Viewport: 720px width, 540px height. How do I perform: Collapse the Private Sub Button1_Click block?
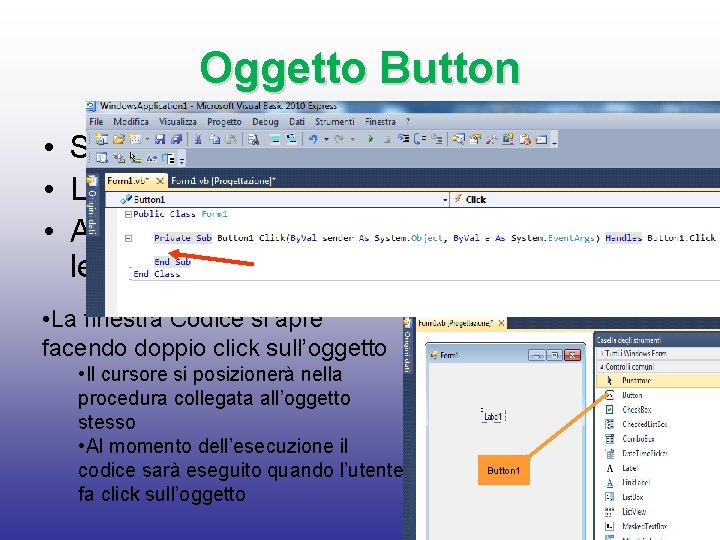(x=129, y=238)
